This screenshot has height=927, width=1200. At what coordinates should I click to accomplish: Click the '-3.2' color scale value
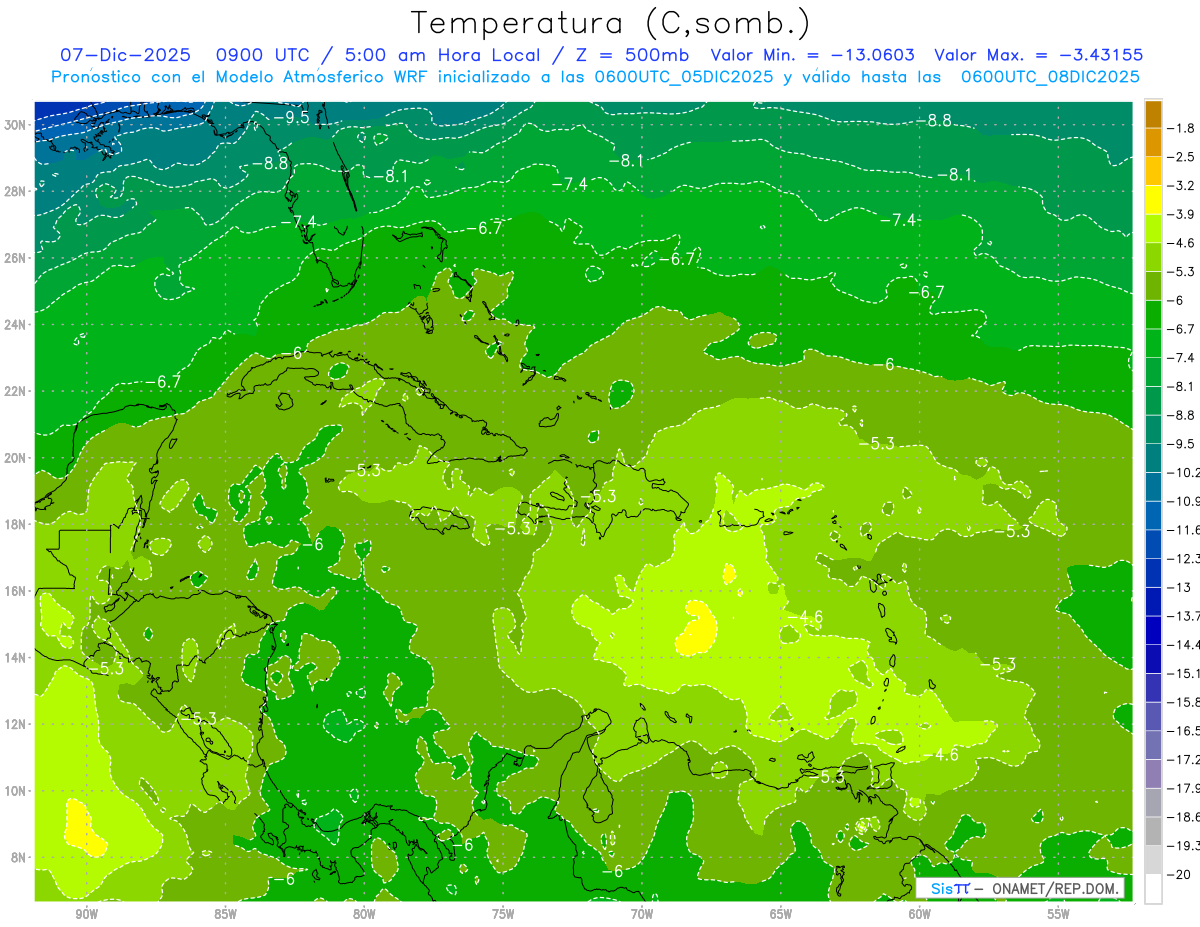1183,186
